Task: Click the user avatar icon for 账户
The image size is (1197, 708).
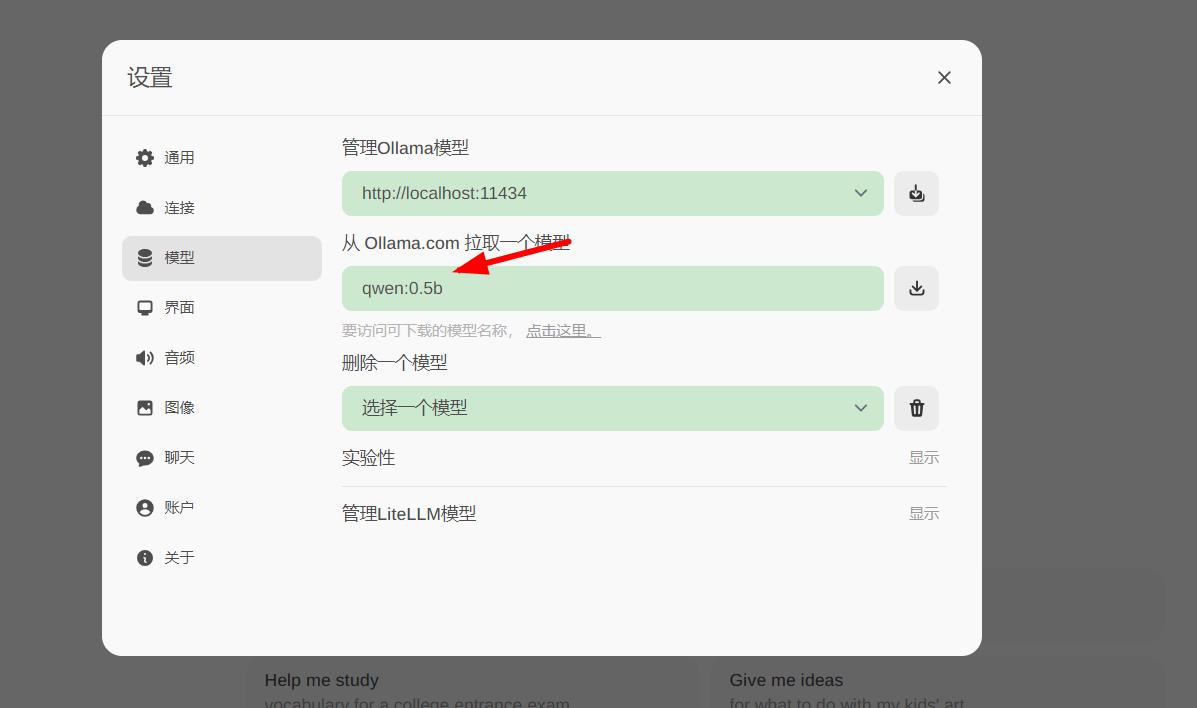Action: pyautogui.click(x=144, y=508)
